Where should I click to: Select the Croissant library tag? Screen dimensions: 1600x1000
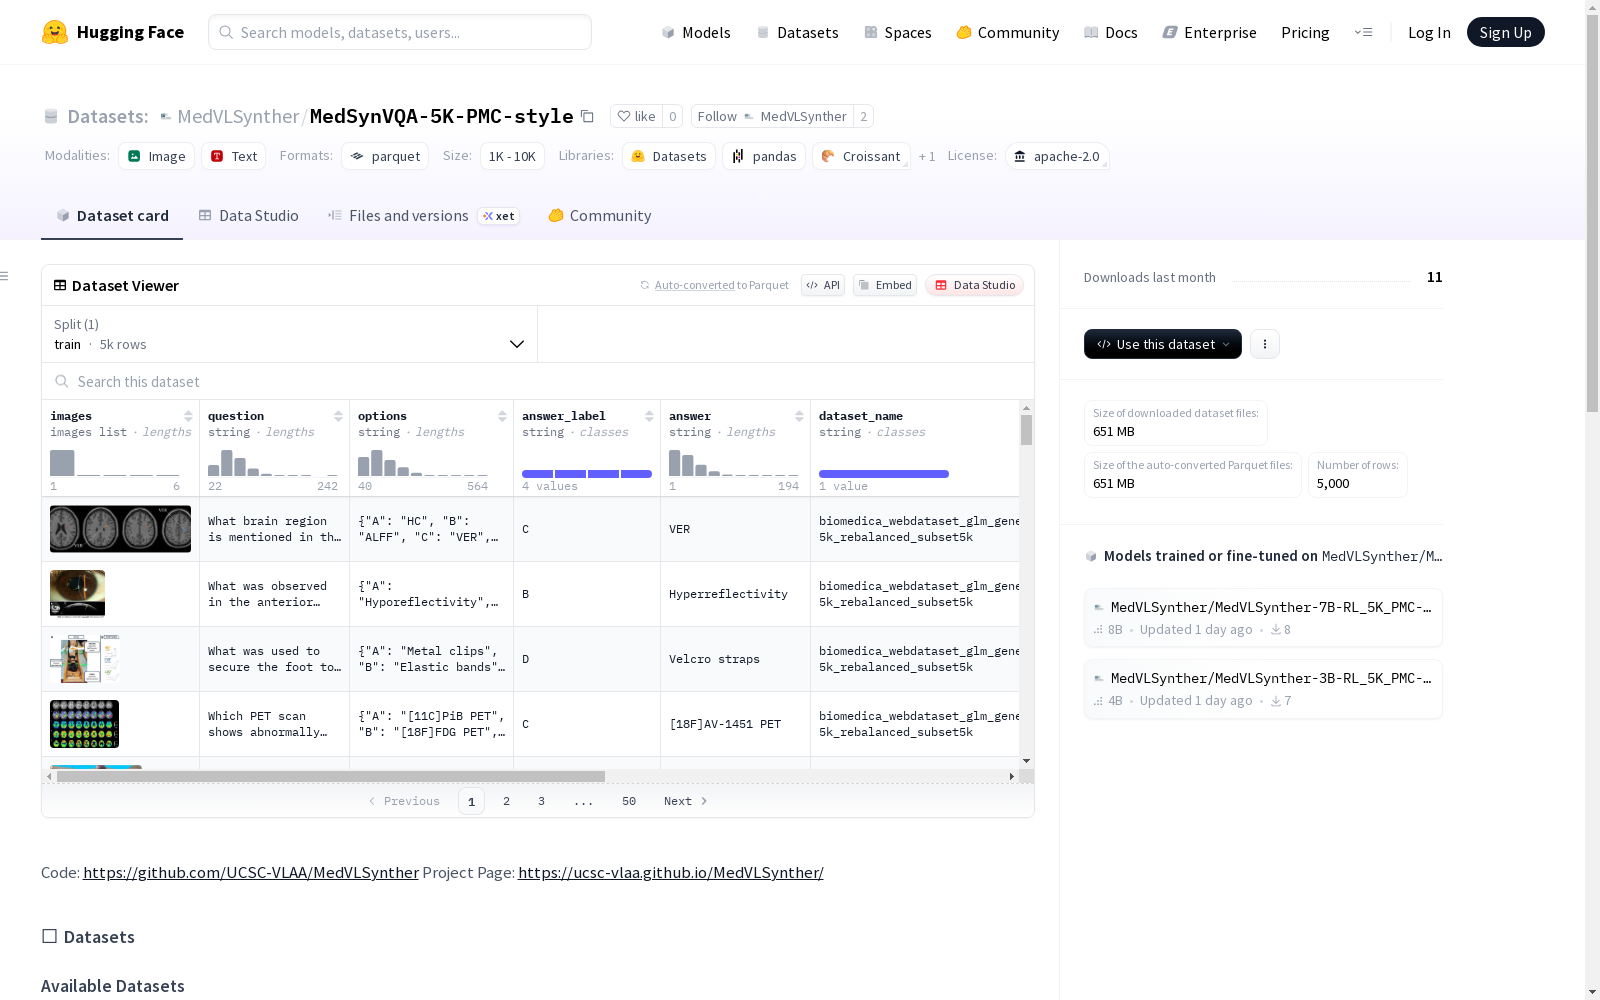pos(861,156)
